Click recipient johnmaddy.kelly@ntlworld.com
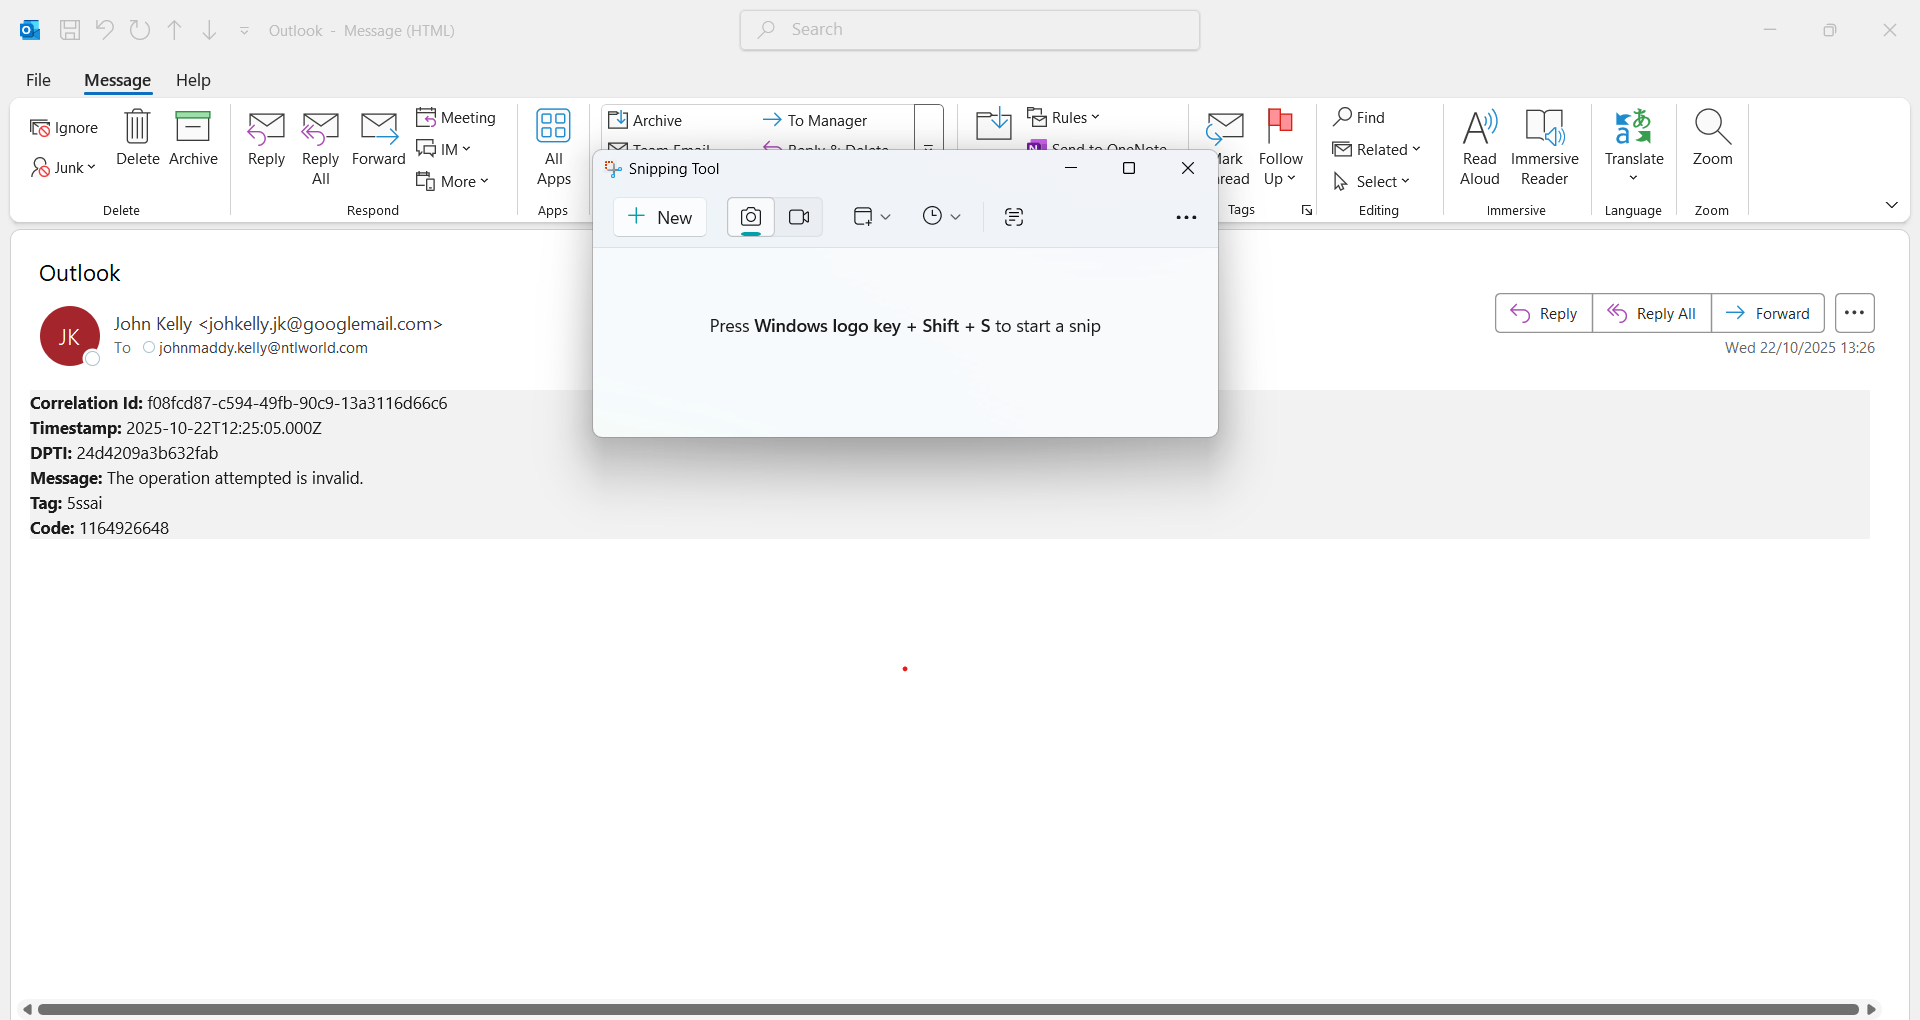The image size is (1920, 1020). [263, 348]
